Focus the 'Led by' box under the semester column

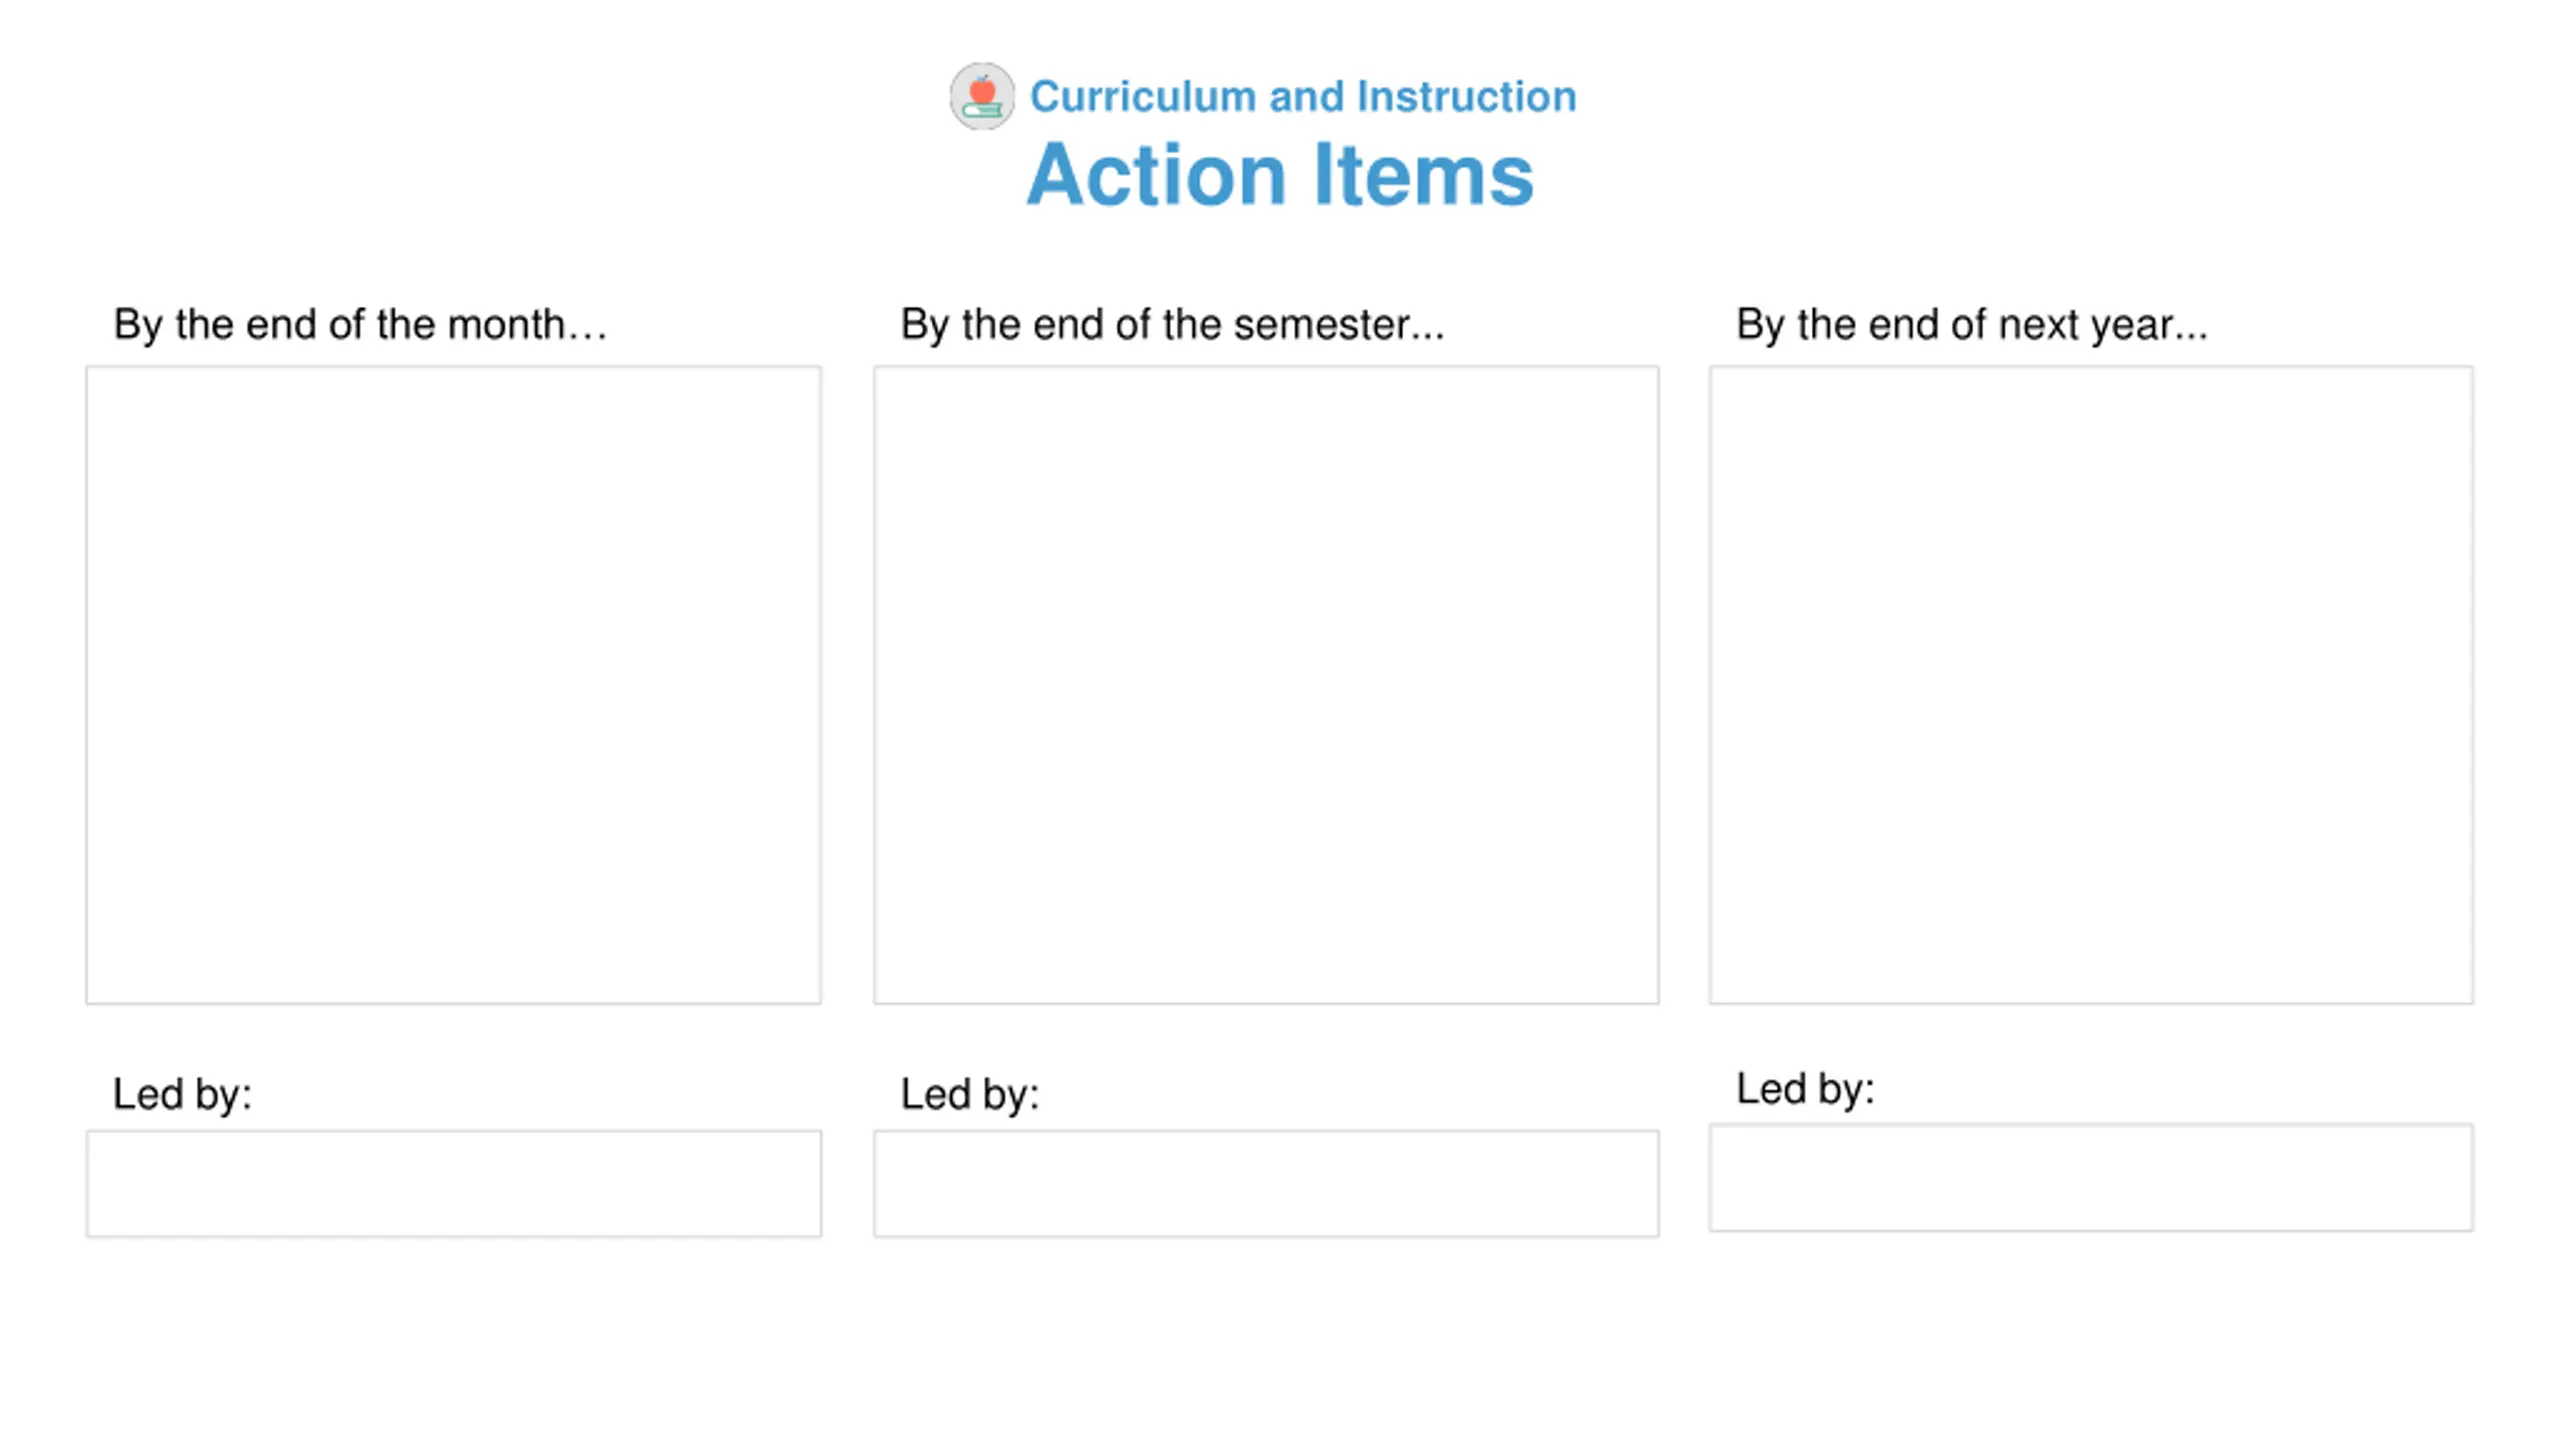(1266, 1184)
